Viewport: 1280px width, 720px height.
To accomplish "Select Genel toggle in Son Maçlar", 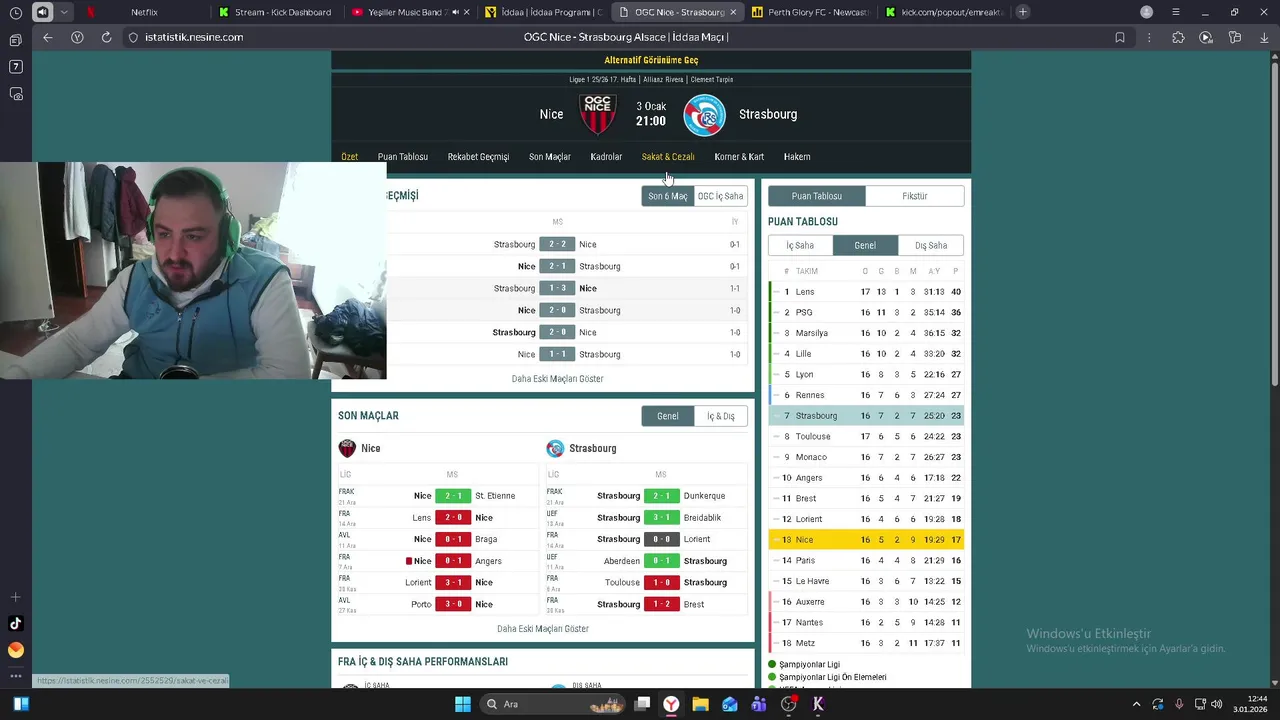I will coord(668,416).
